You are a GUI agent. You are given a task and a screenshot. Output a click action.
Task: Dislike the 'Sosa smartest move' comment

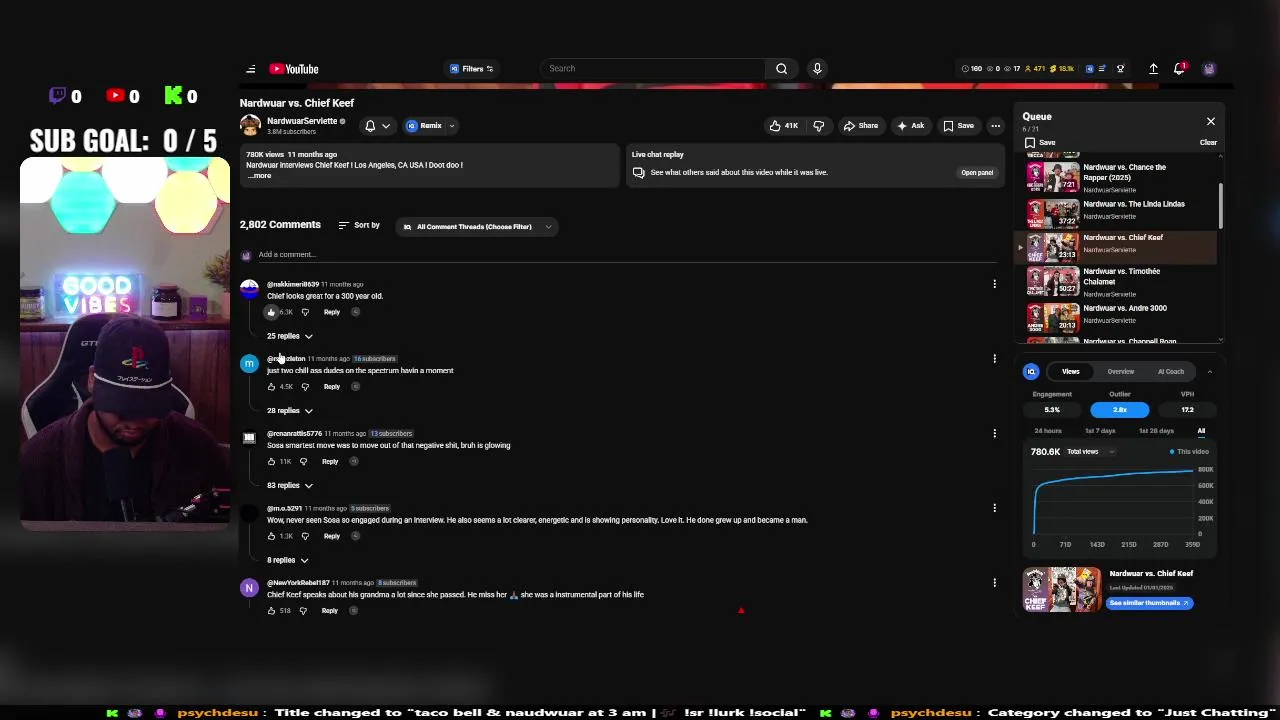pos(303,462)
